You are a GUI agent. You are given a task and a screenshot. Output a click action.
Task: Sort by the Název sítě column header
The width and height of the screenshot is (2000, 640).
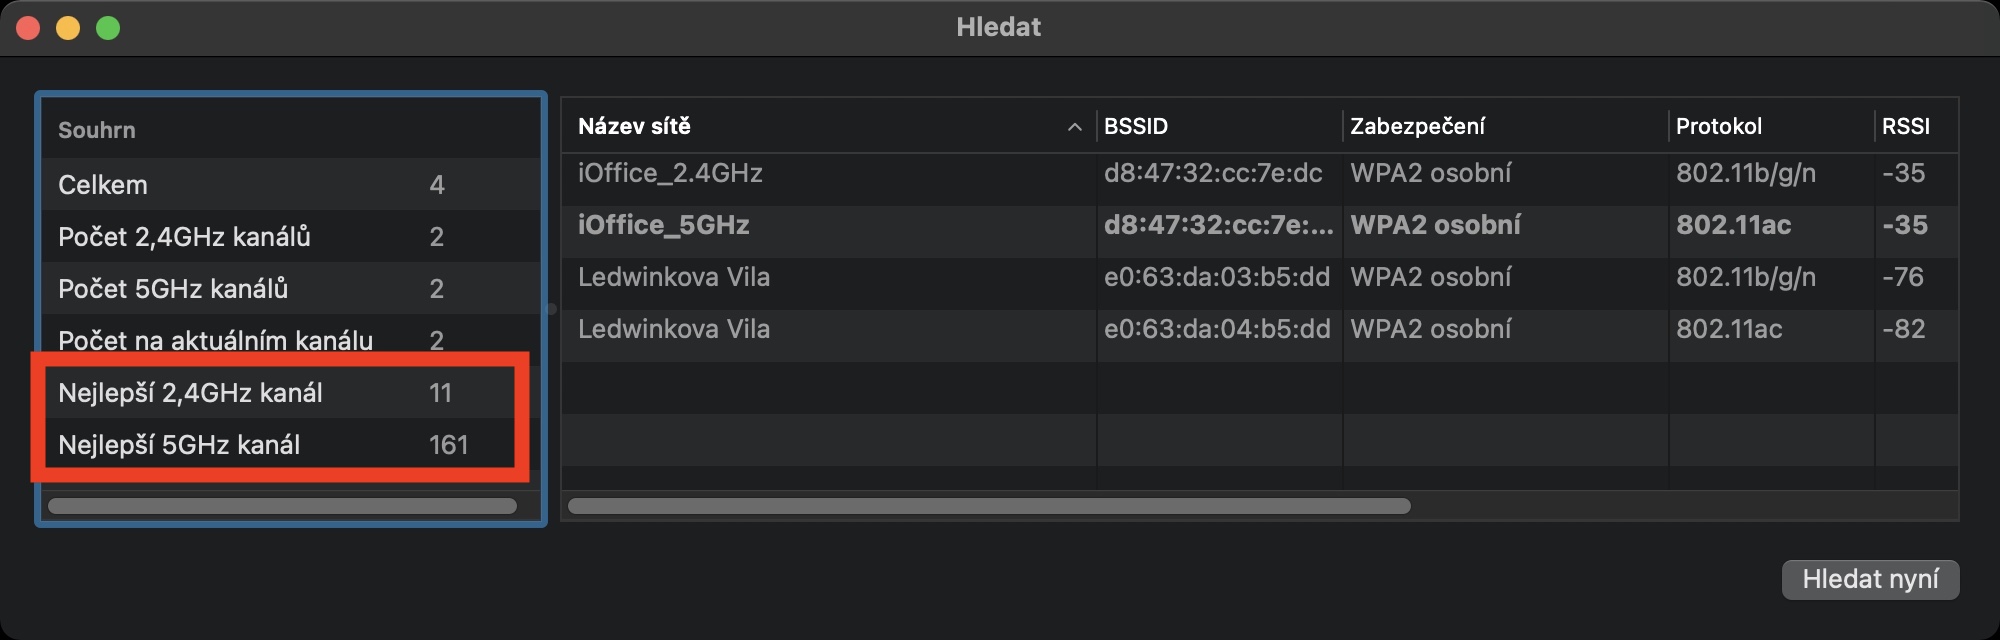[634, 127]
